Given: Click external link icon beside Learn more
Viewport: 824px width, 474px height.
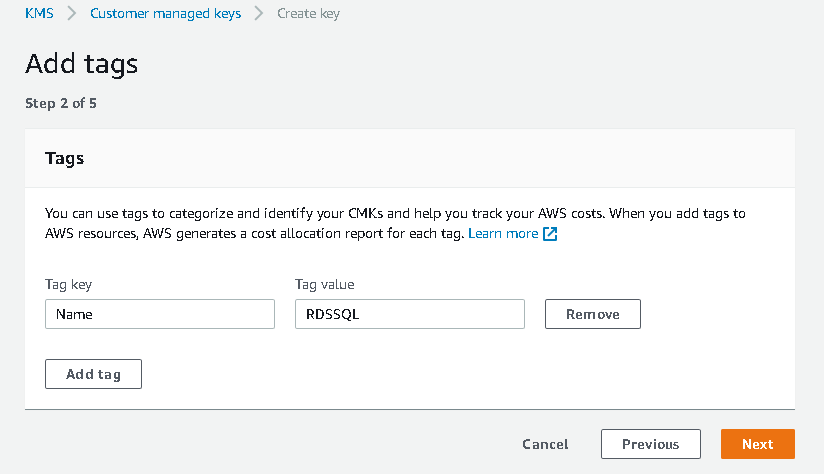Looking at the screenshot, I should (x=550, y=234).
